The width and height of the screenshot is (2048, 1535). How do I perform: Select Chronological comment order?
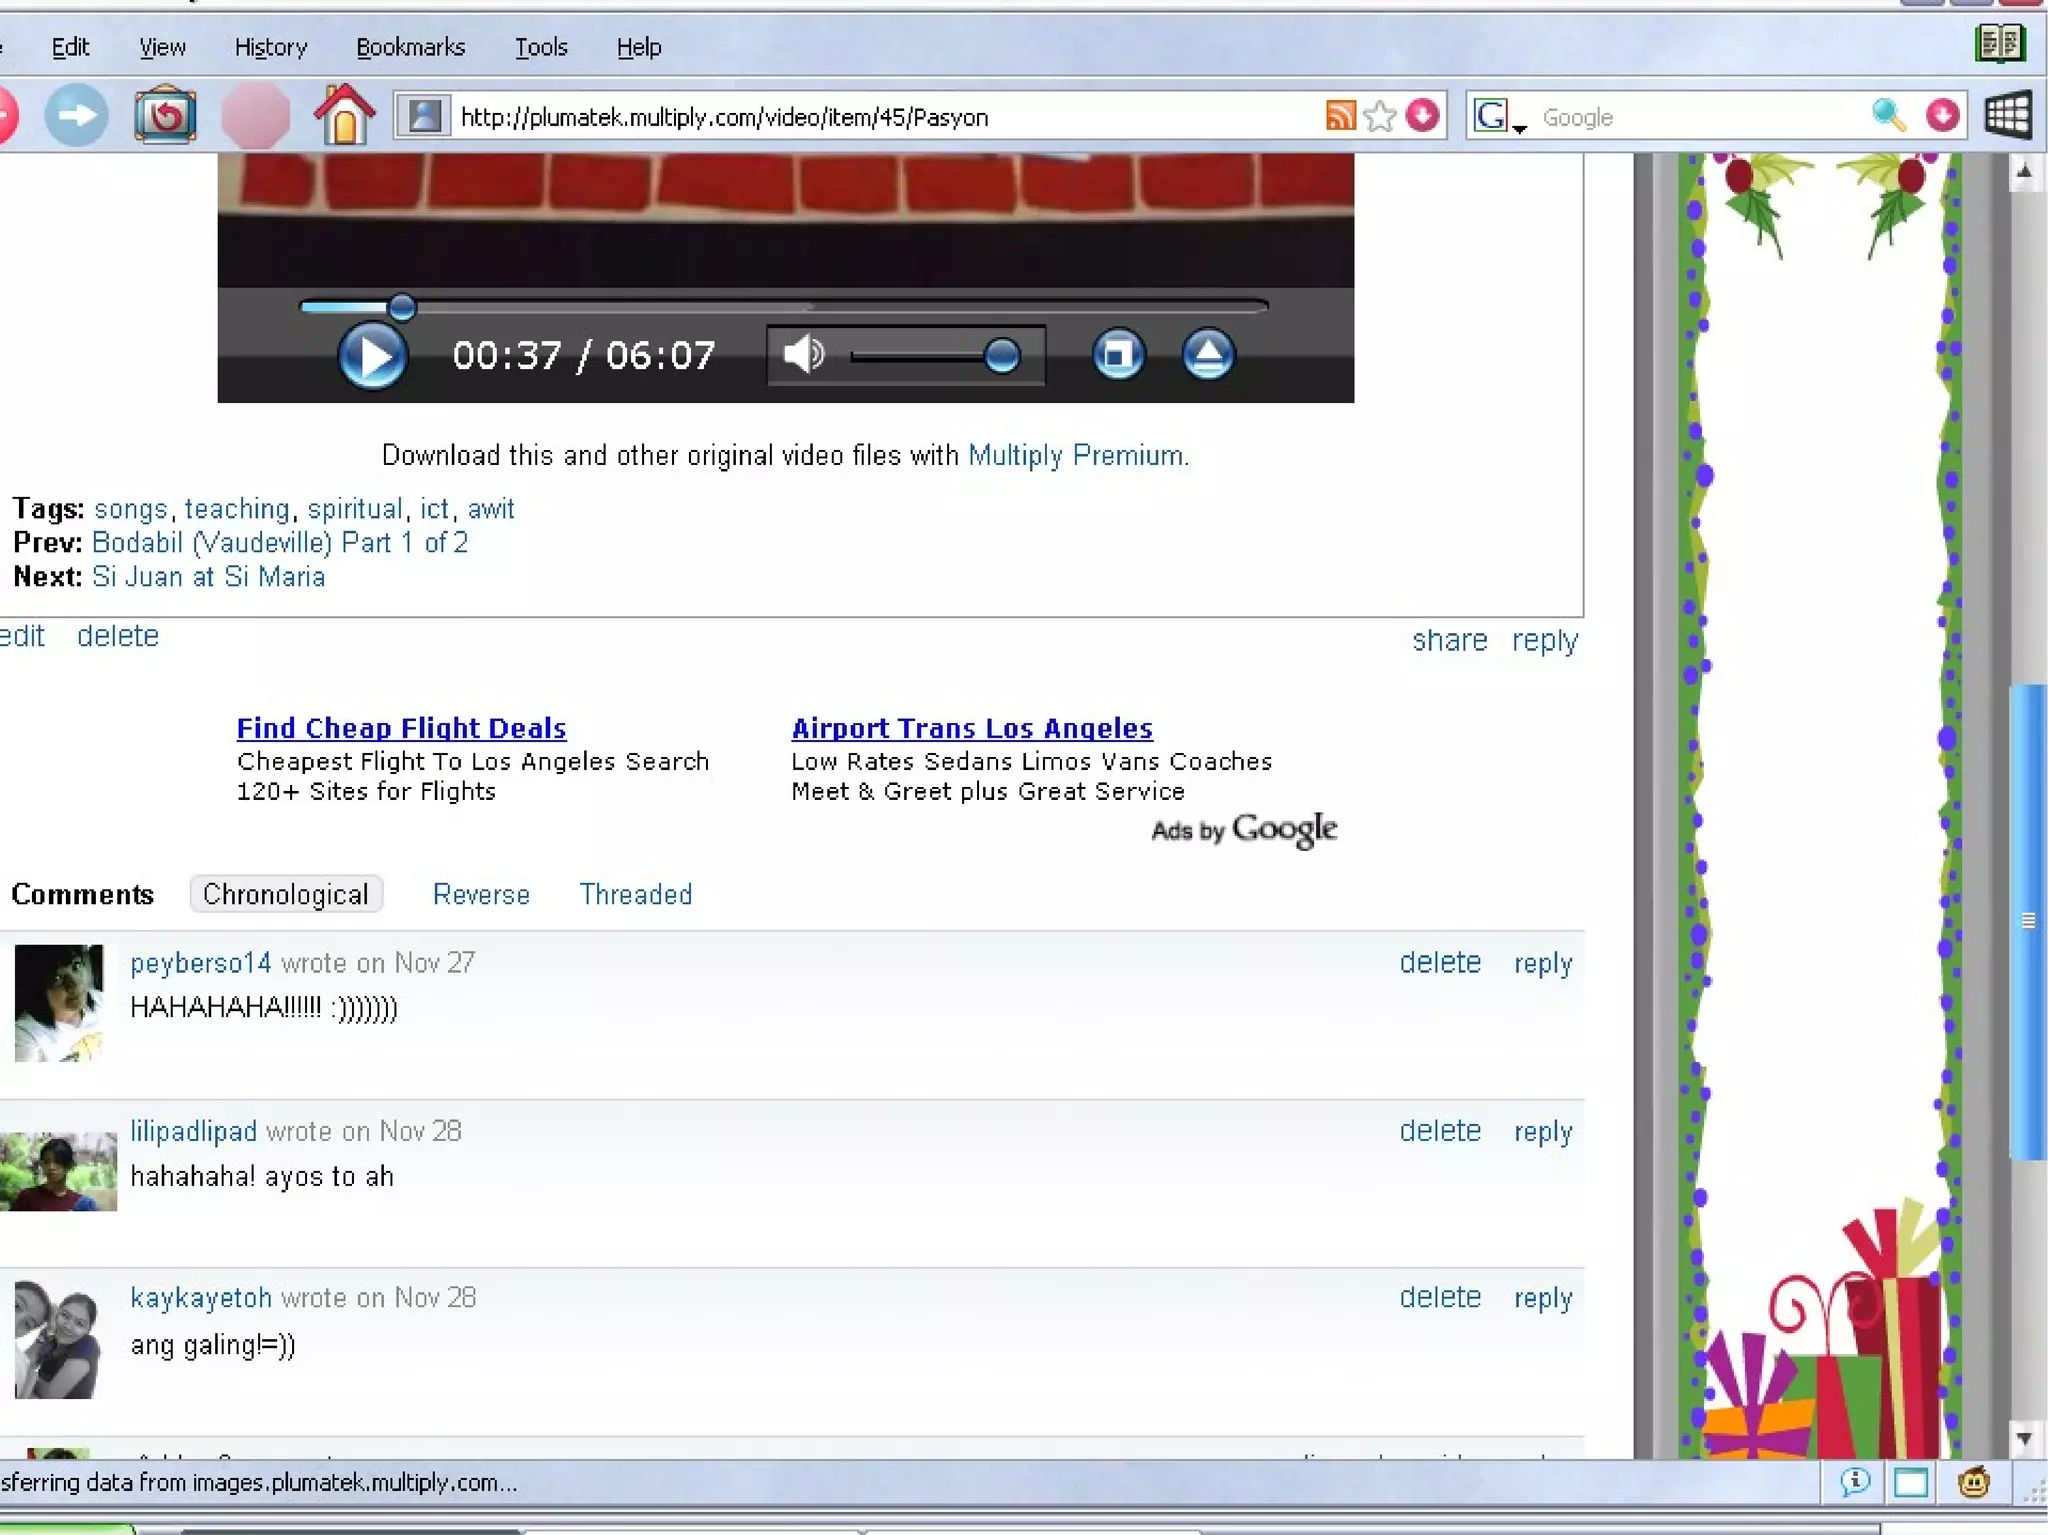286,894
